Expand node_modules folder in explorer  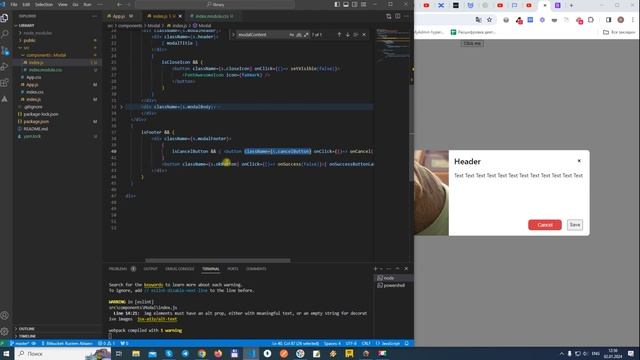click(x=20, y=33)
